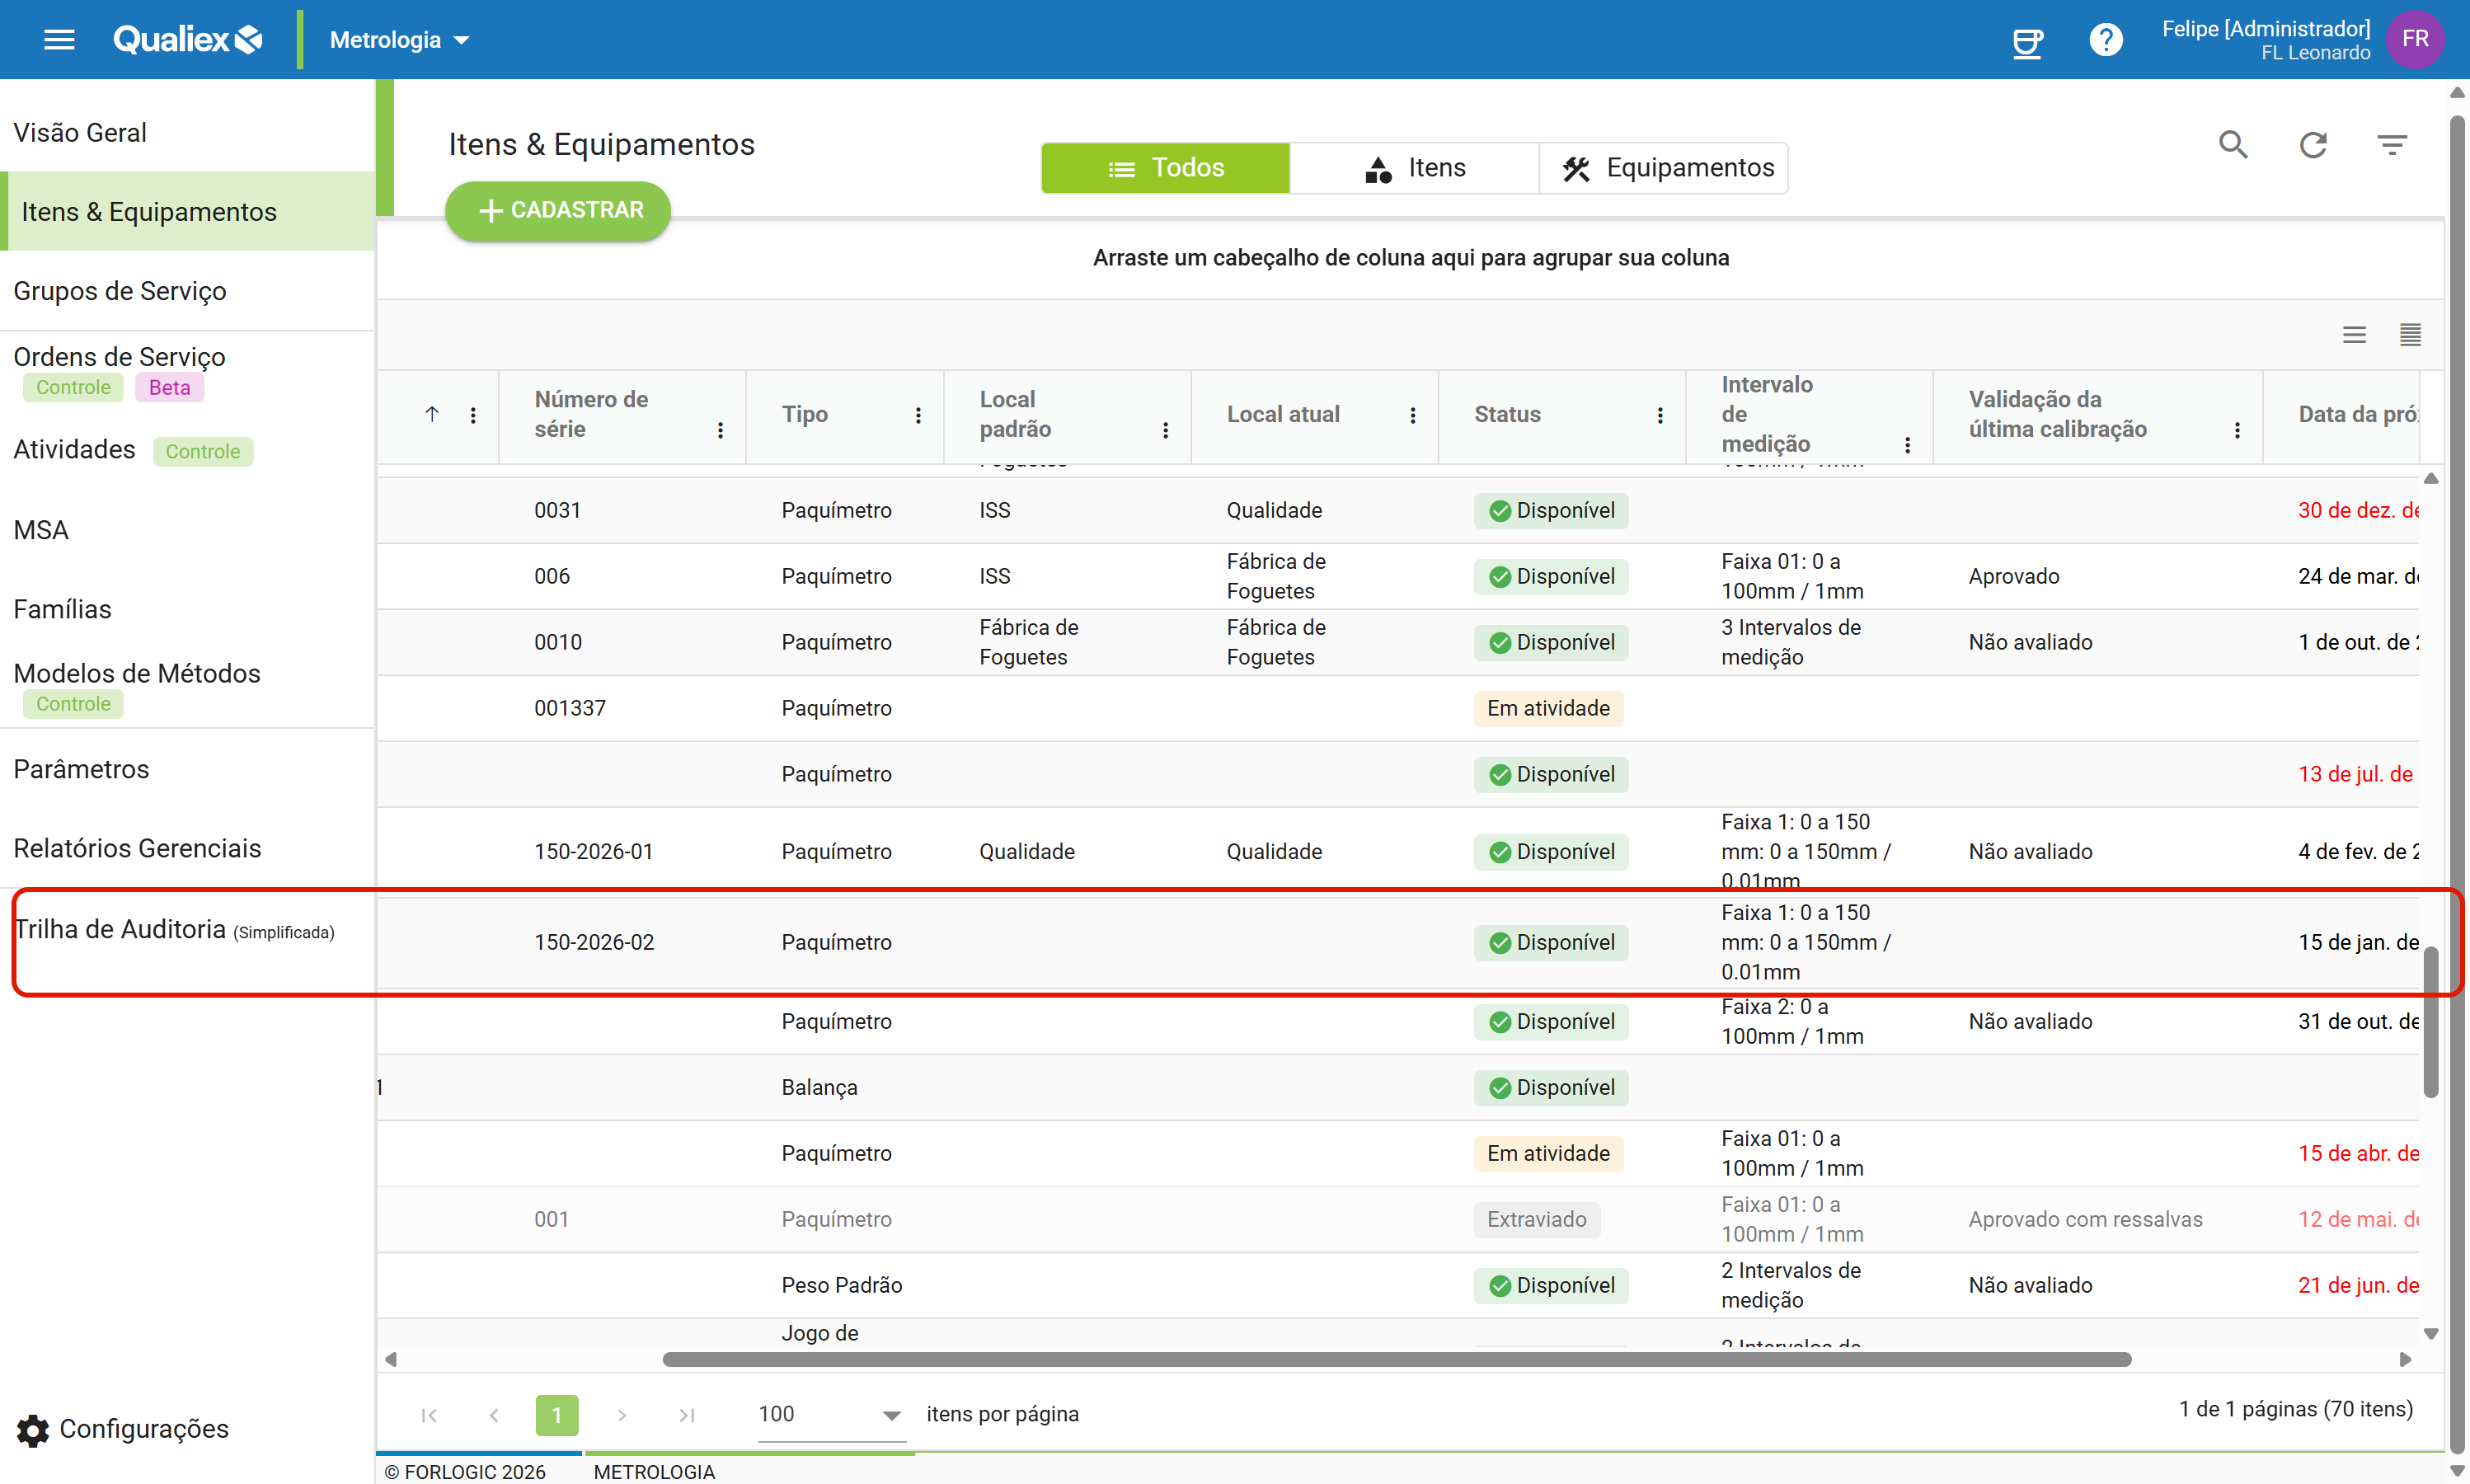Click the search magnifier icon
Screen dimensions: 2470x1484
(x=2233, y=145)
